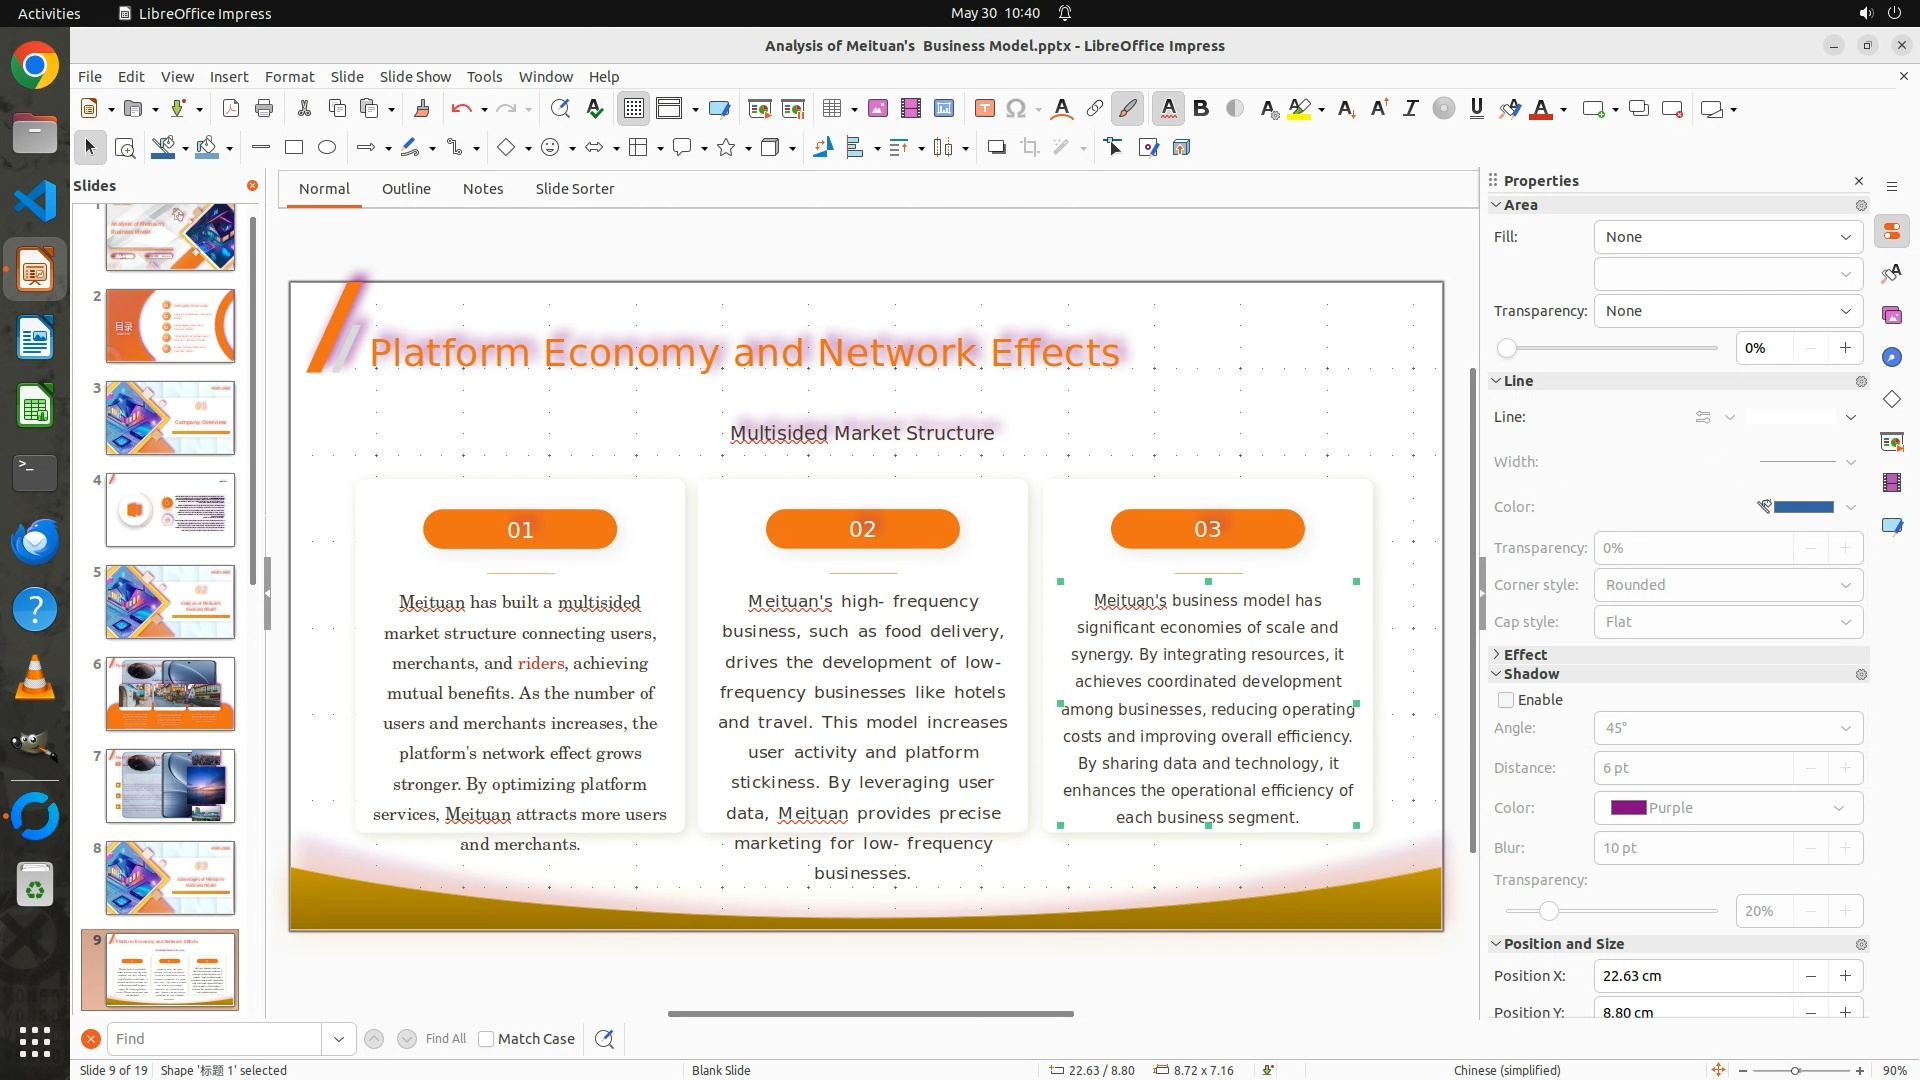This screenshot has width=1920, height=1080.
Task: Click the Export as PDF icon
Action: coord(231,109)
